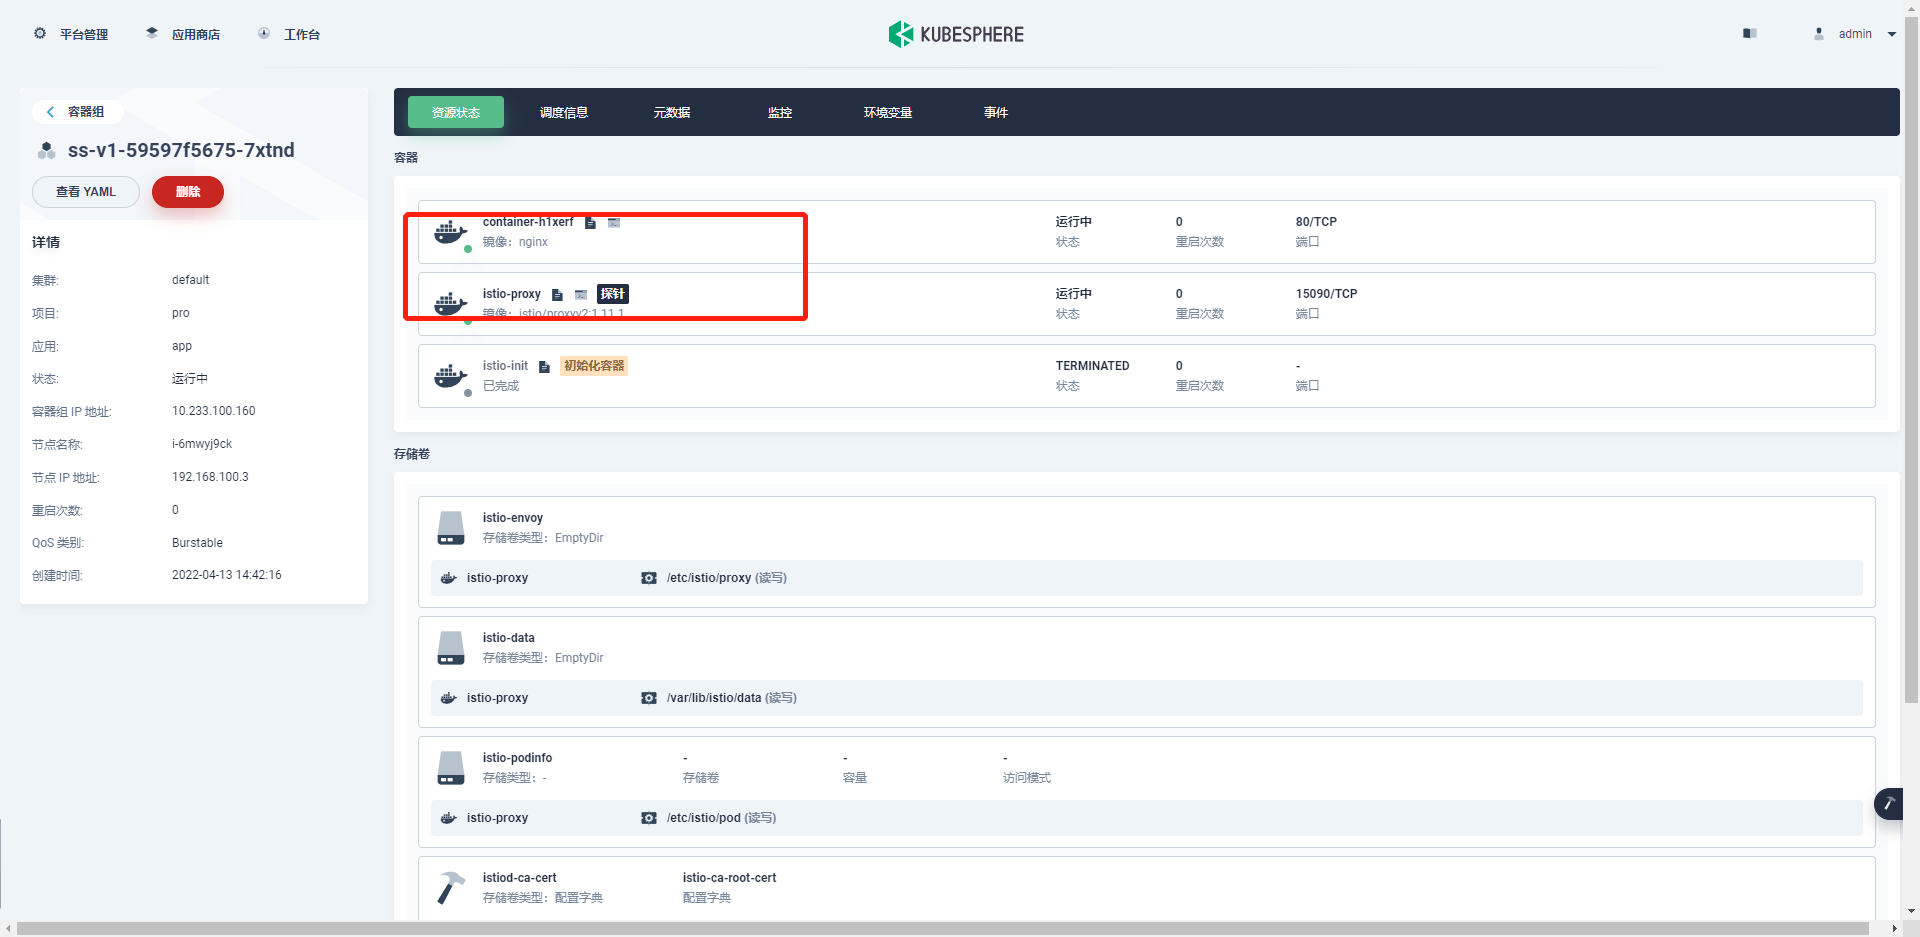Screen dimensions: 1920x937
Task: Switch to Scheduling Info (调度信息) tab
Action: pyautogui.click(x=564, y=112)
